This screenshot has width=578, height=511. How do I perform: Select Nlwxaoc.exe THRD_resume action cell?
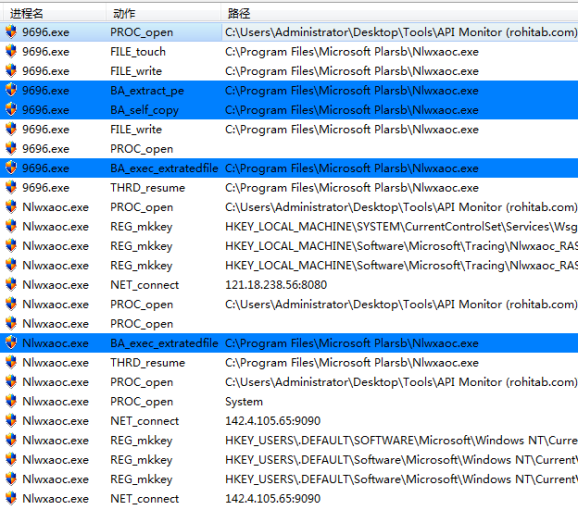click(x=147, y=362)
